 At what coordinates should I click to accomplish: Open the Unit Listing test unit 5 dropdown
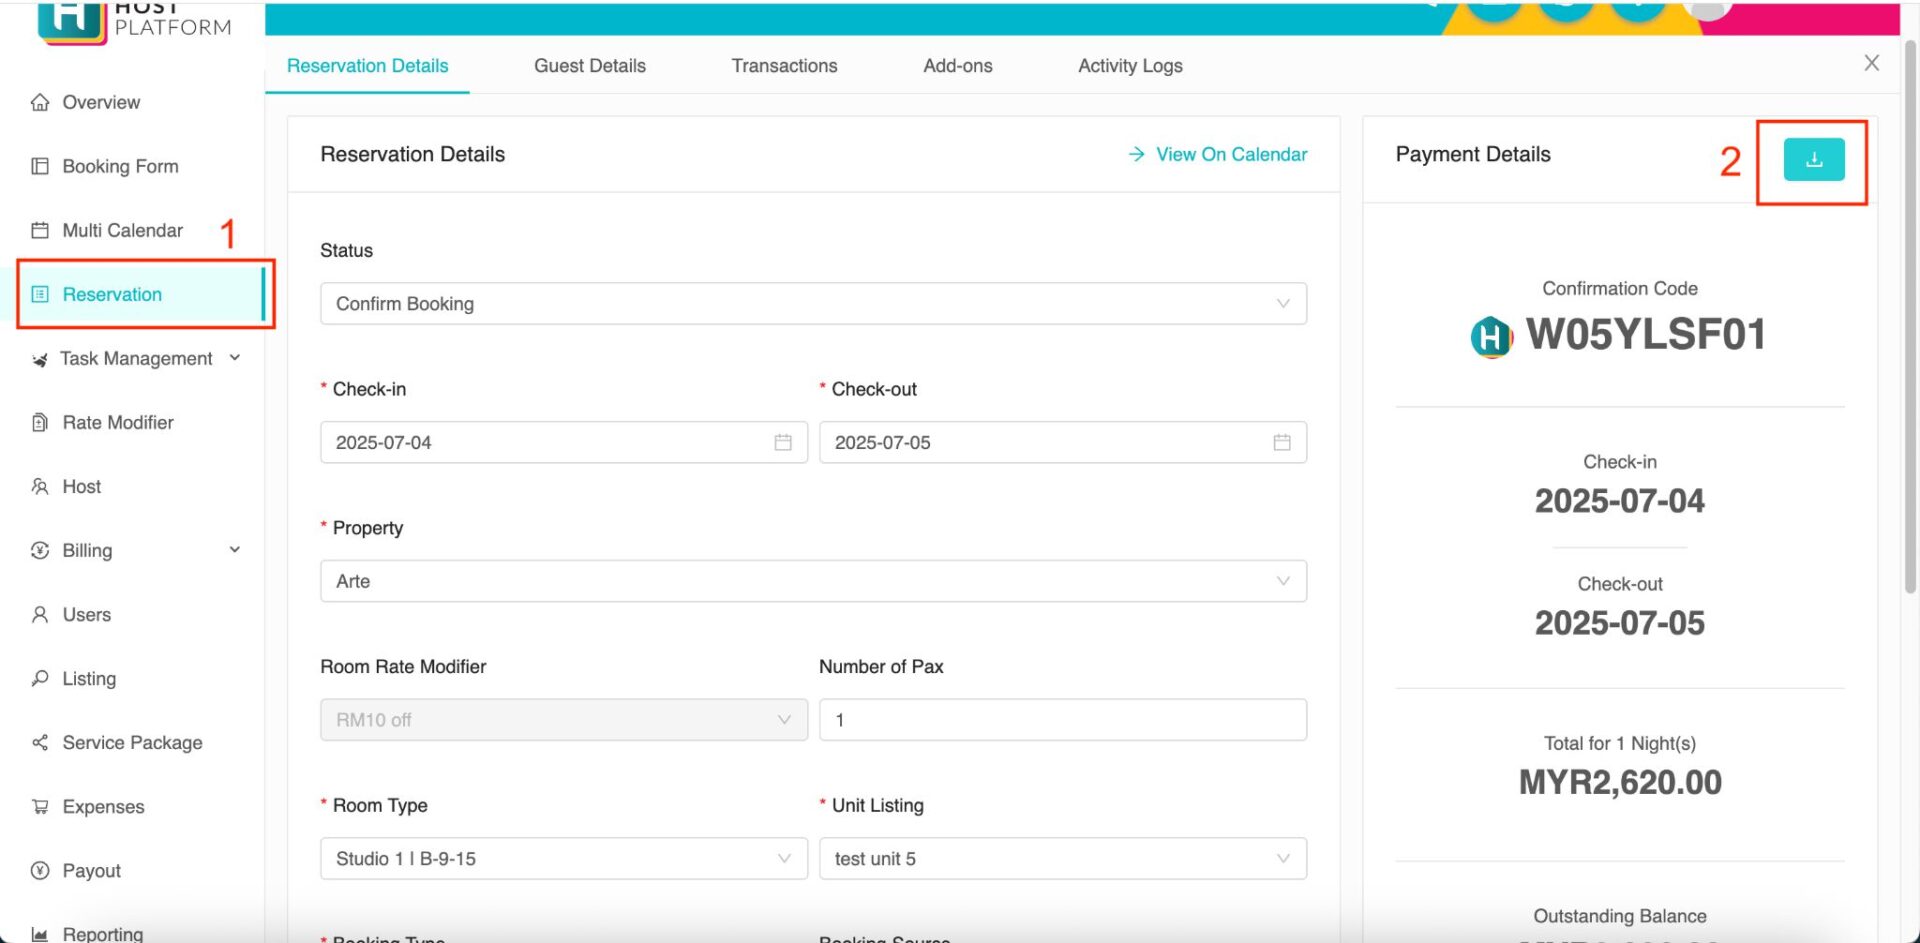(1063, 858)
